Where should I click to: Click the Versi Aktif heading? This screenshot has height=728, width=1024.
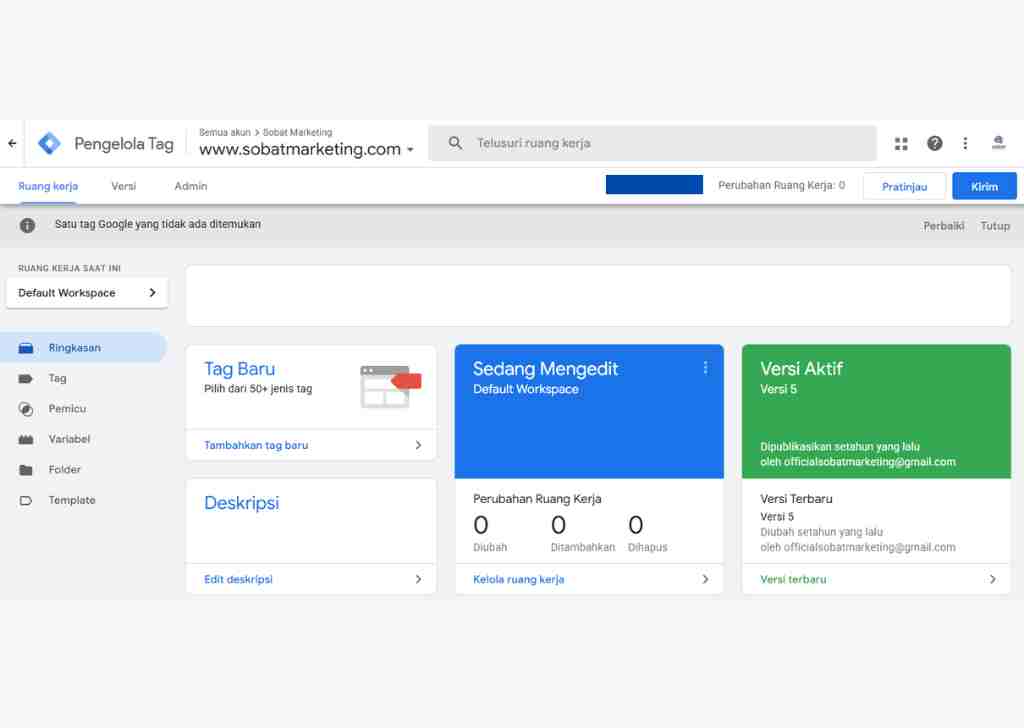coord(801,369)
